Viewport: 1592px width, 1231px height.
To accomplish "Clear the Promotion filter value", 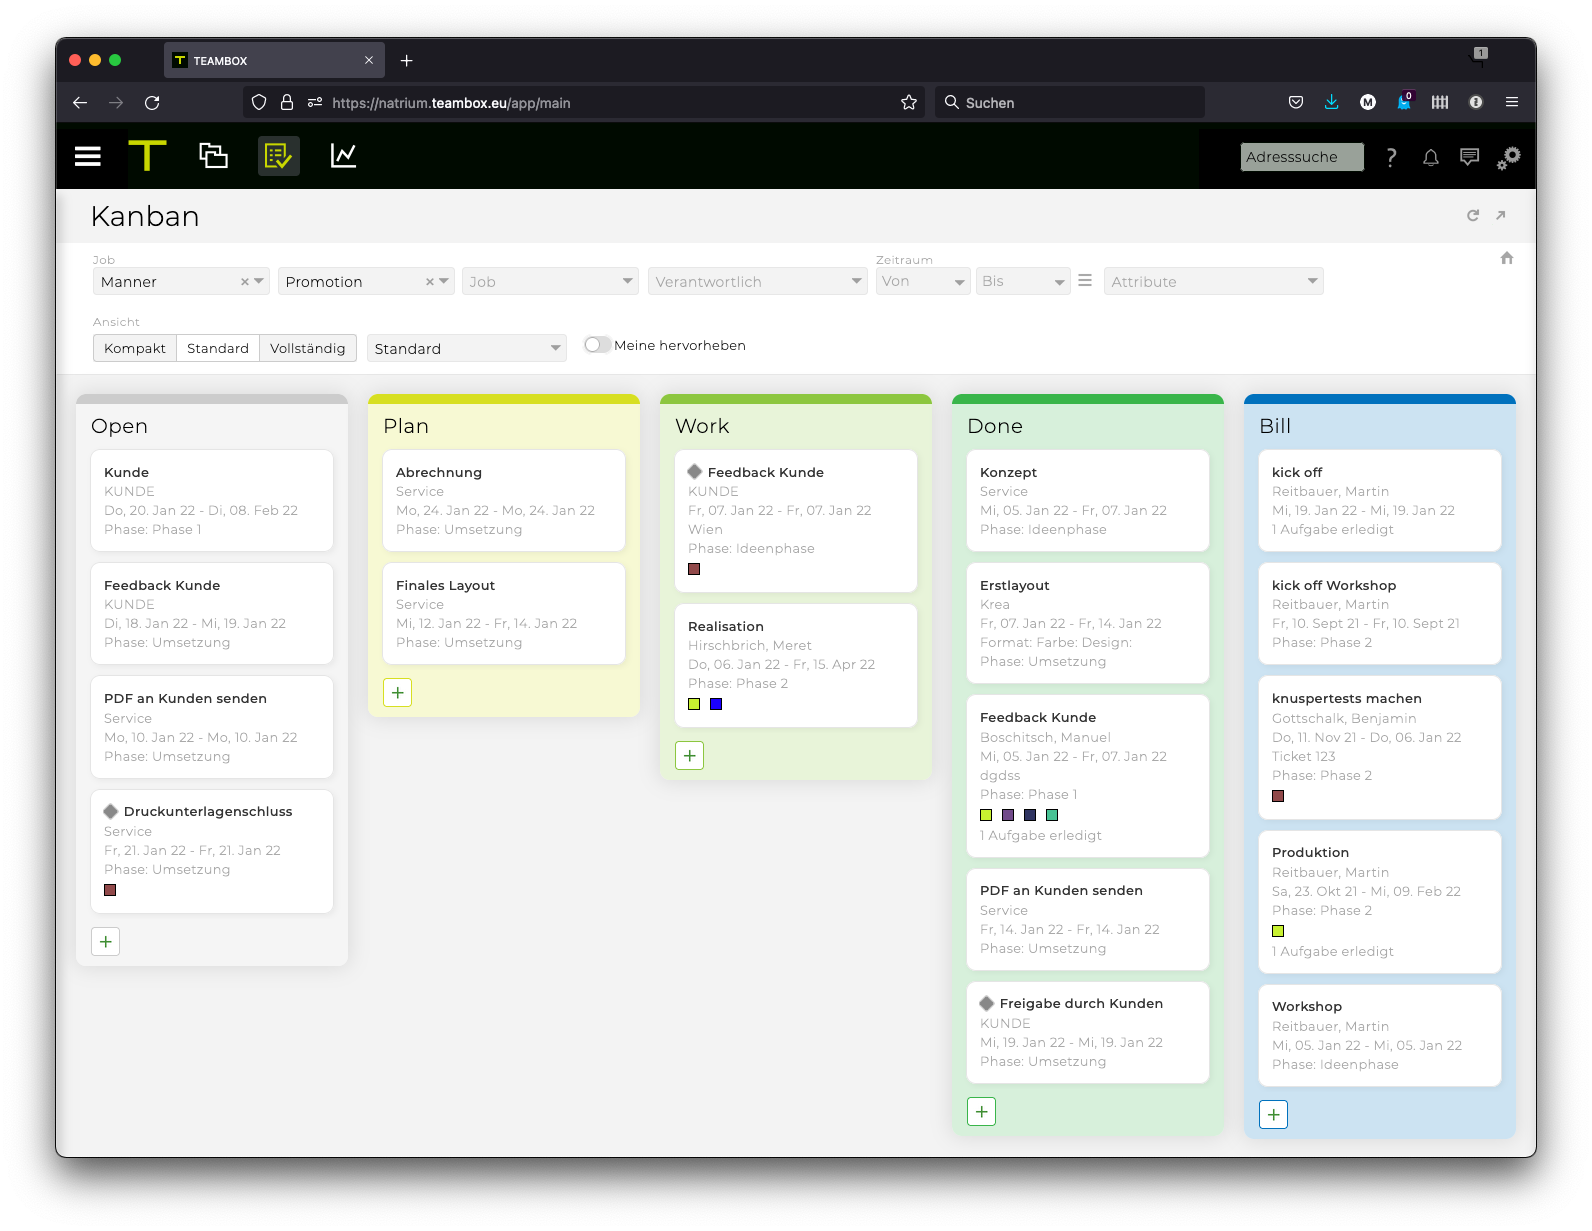I will coord(430,282).
